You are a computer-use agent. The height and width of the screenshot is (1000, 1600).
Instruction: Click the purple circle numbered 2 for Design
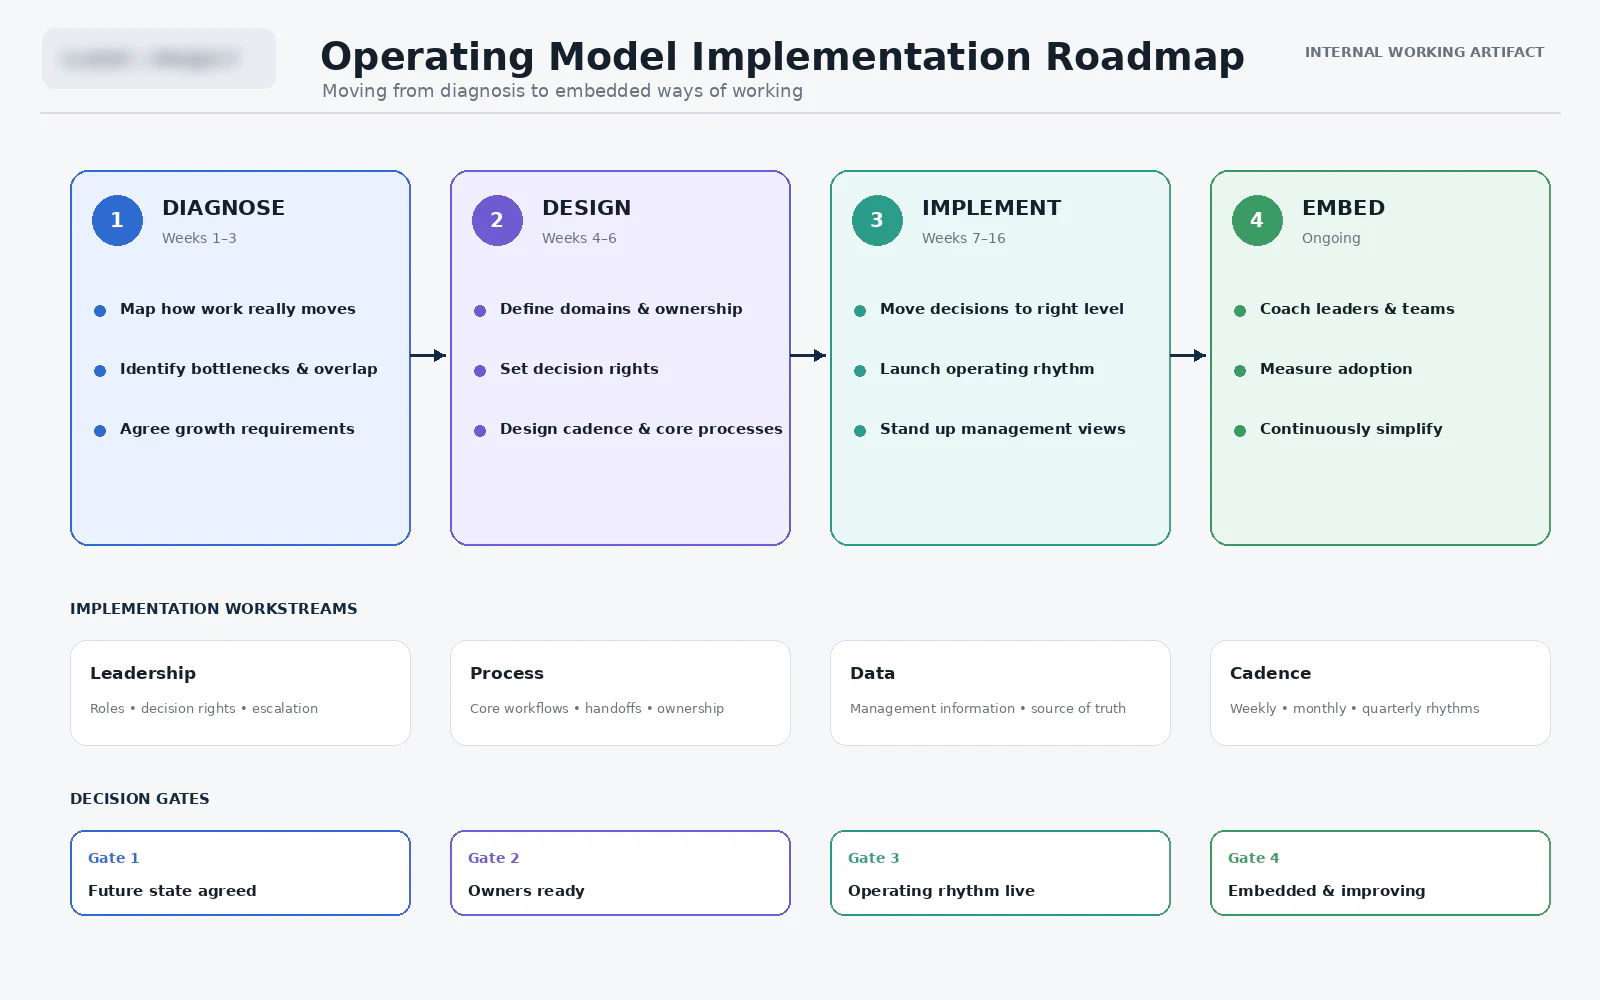[497, 220]
